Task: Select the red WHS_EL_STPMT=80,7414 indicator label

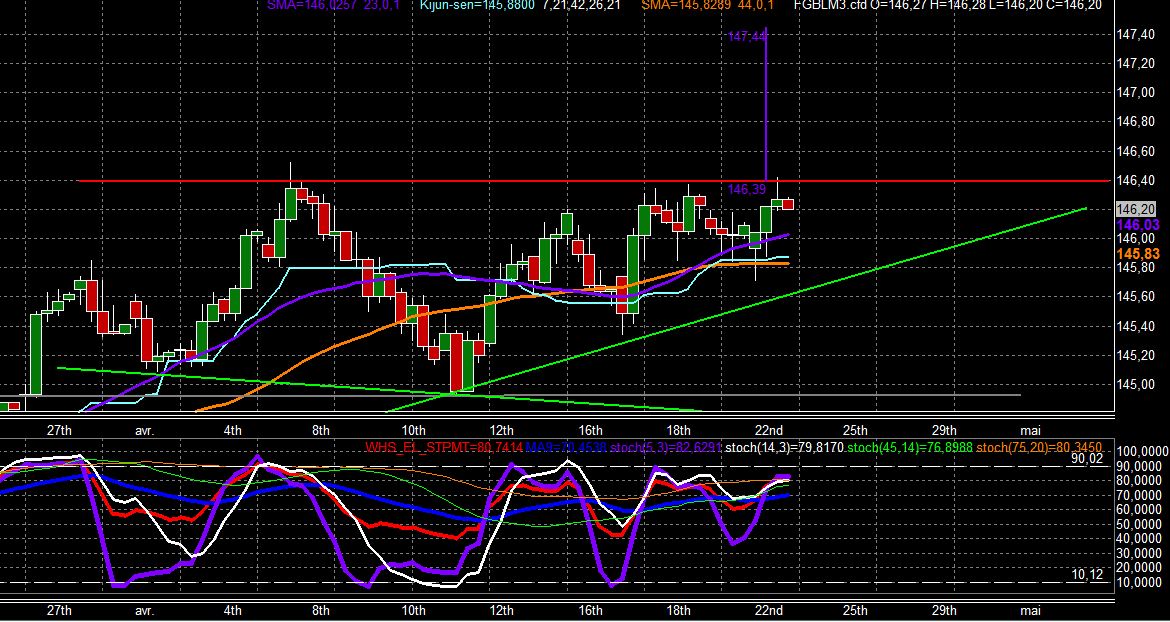Action: click(x=444, y=447)
